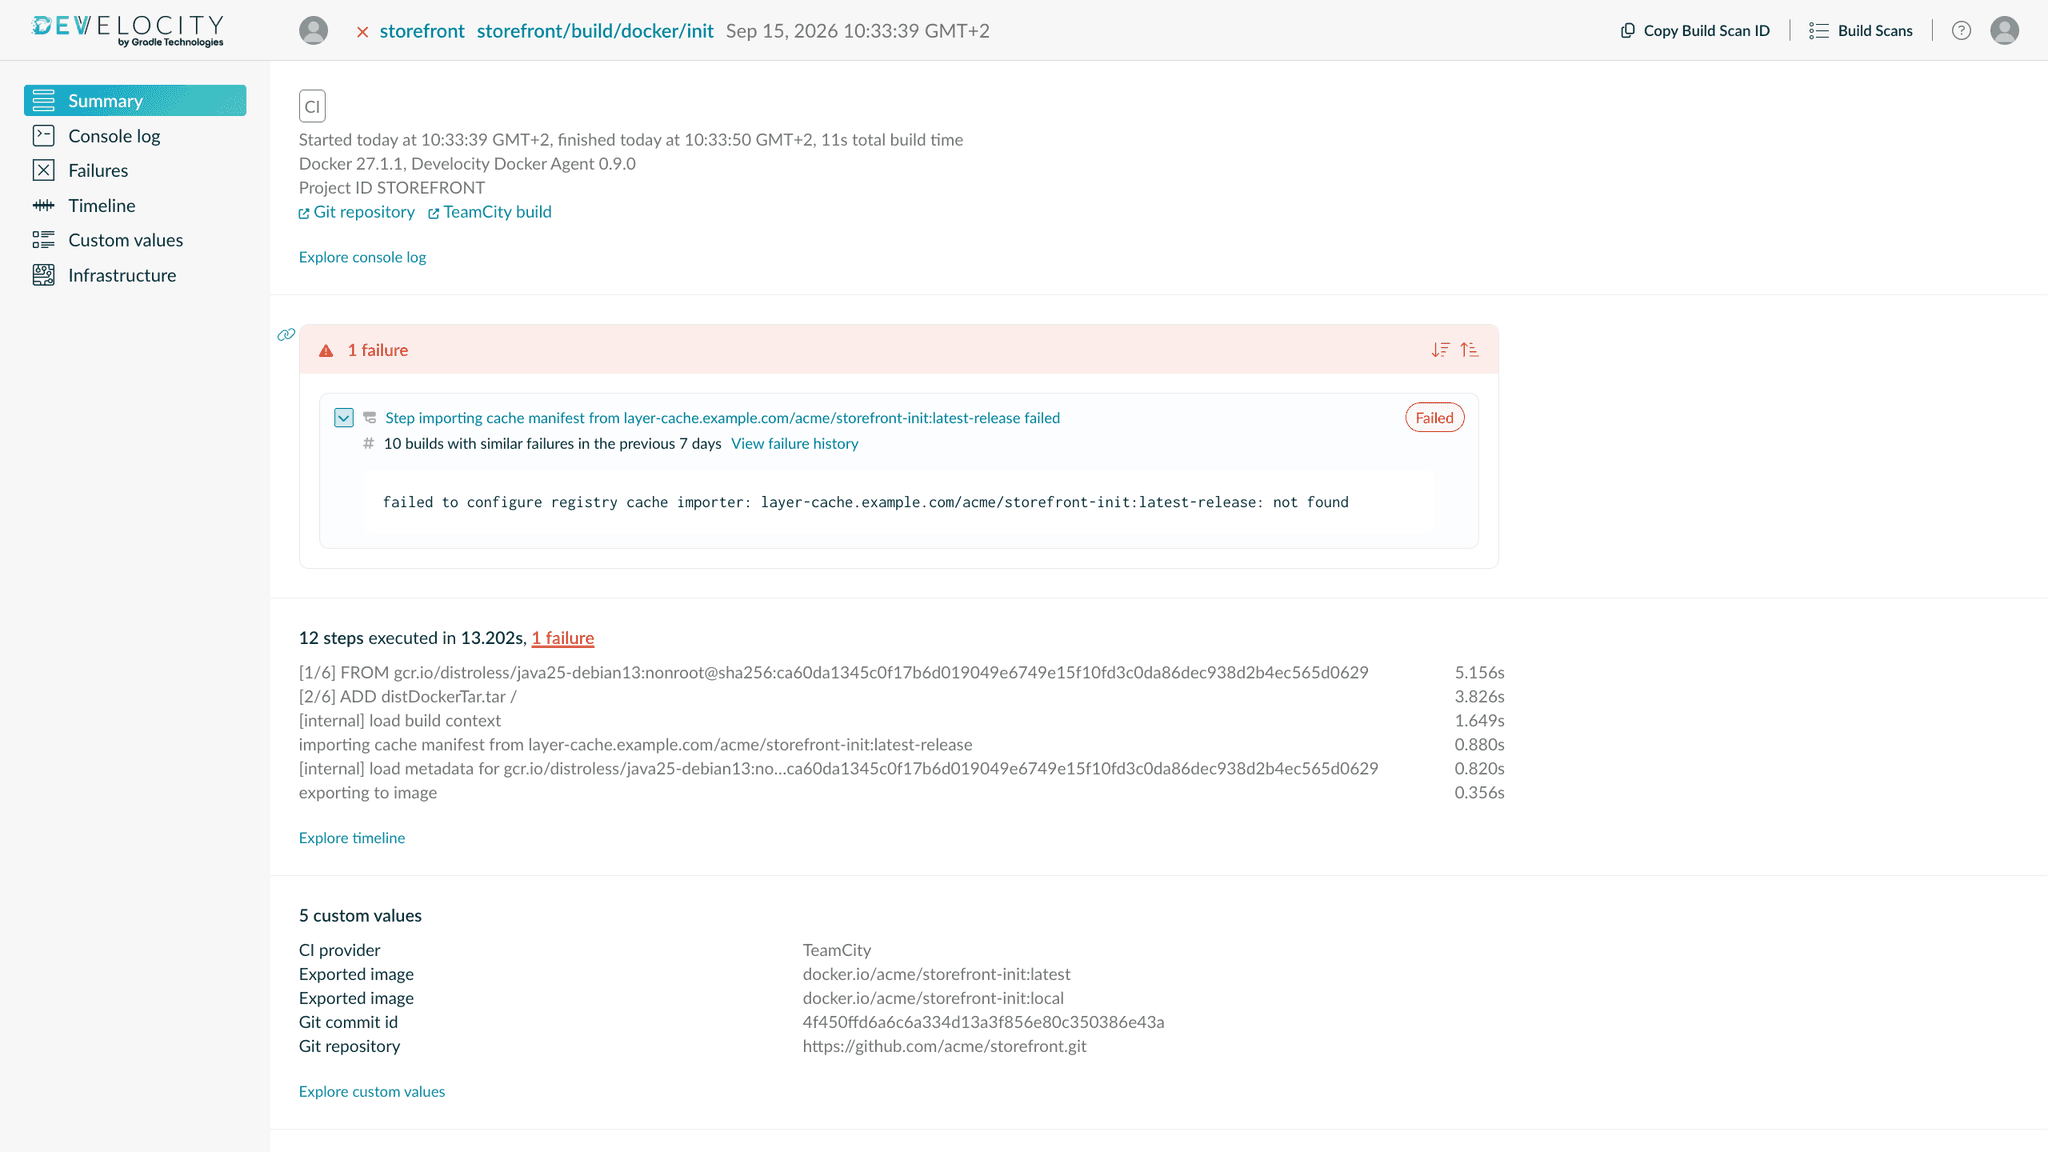Click the Git commit id hash value

pos(983,1022)
